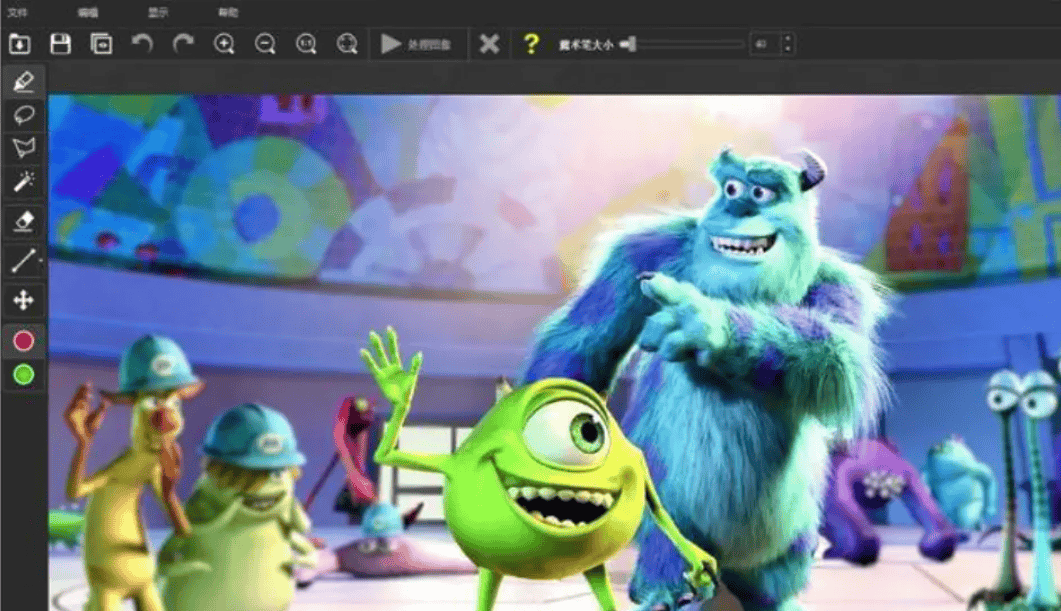The height and width of the screenshot is (611, 1061).
Task: Select the Lasso selection tool
Action: coord(24,114)
